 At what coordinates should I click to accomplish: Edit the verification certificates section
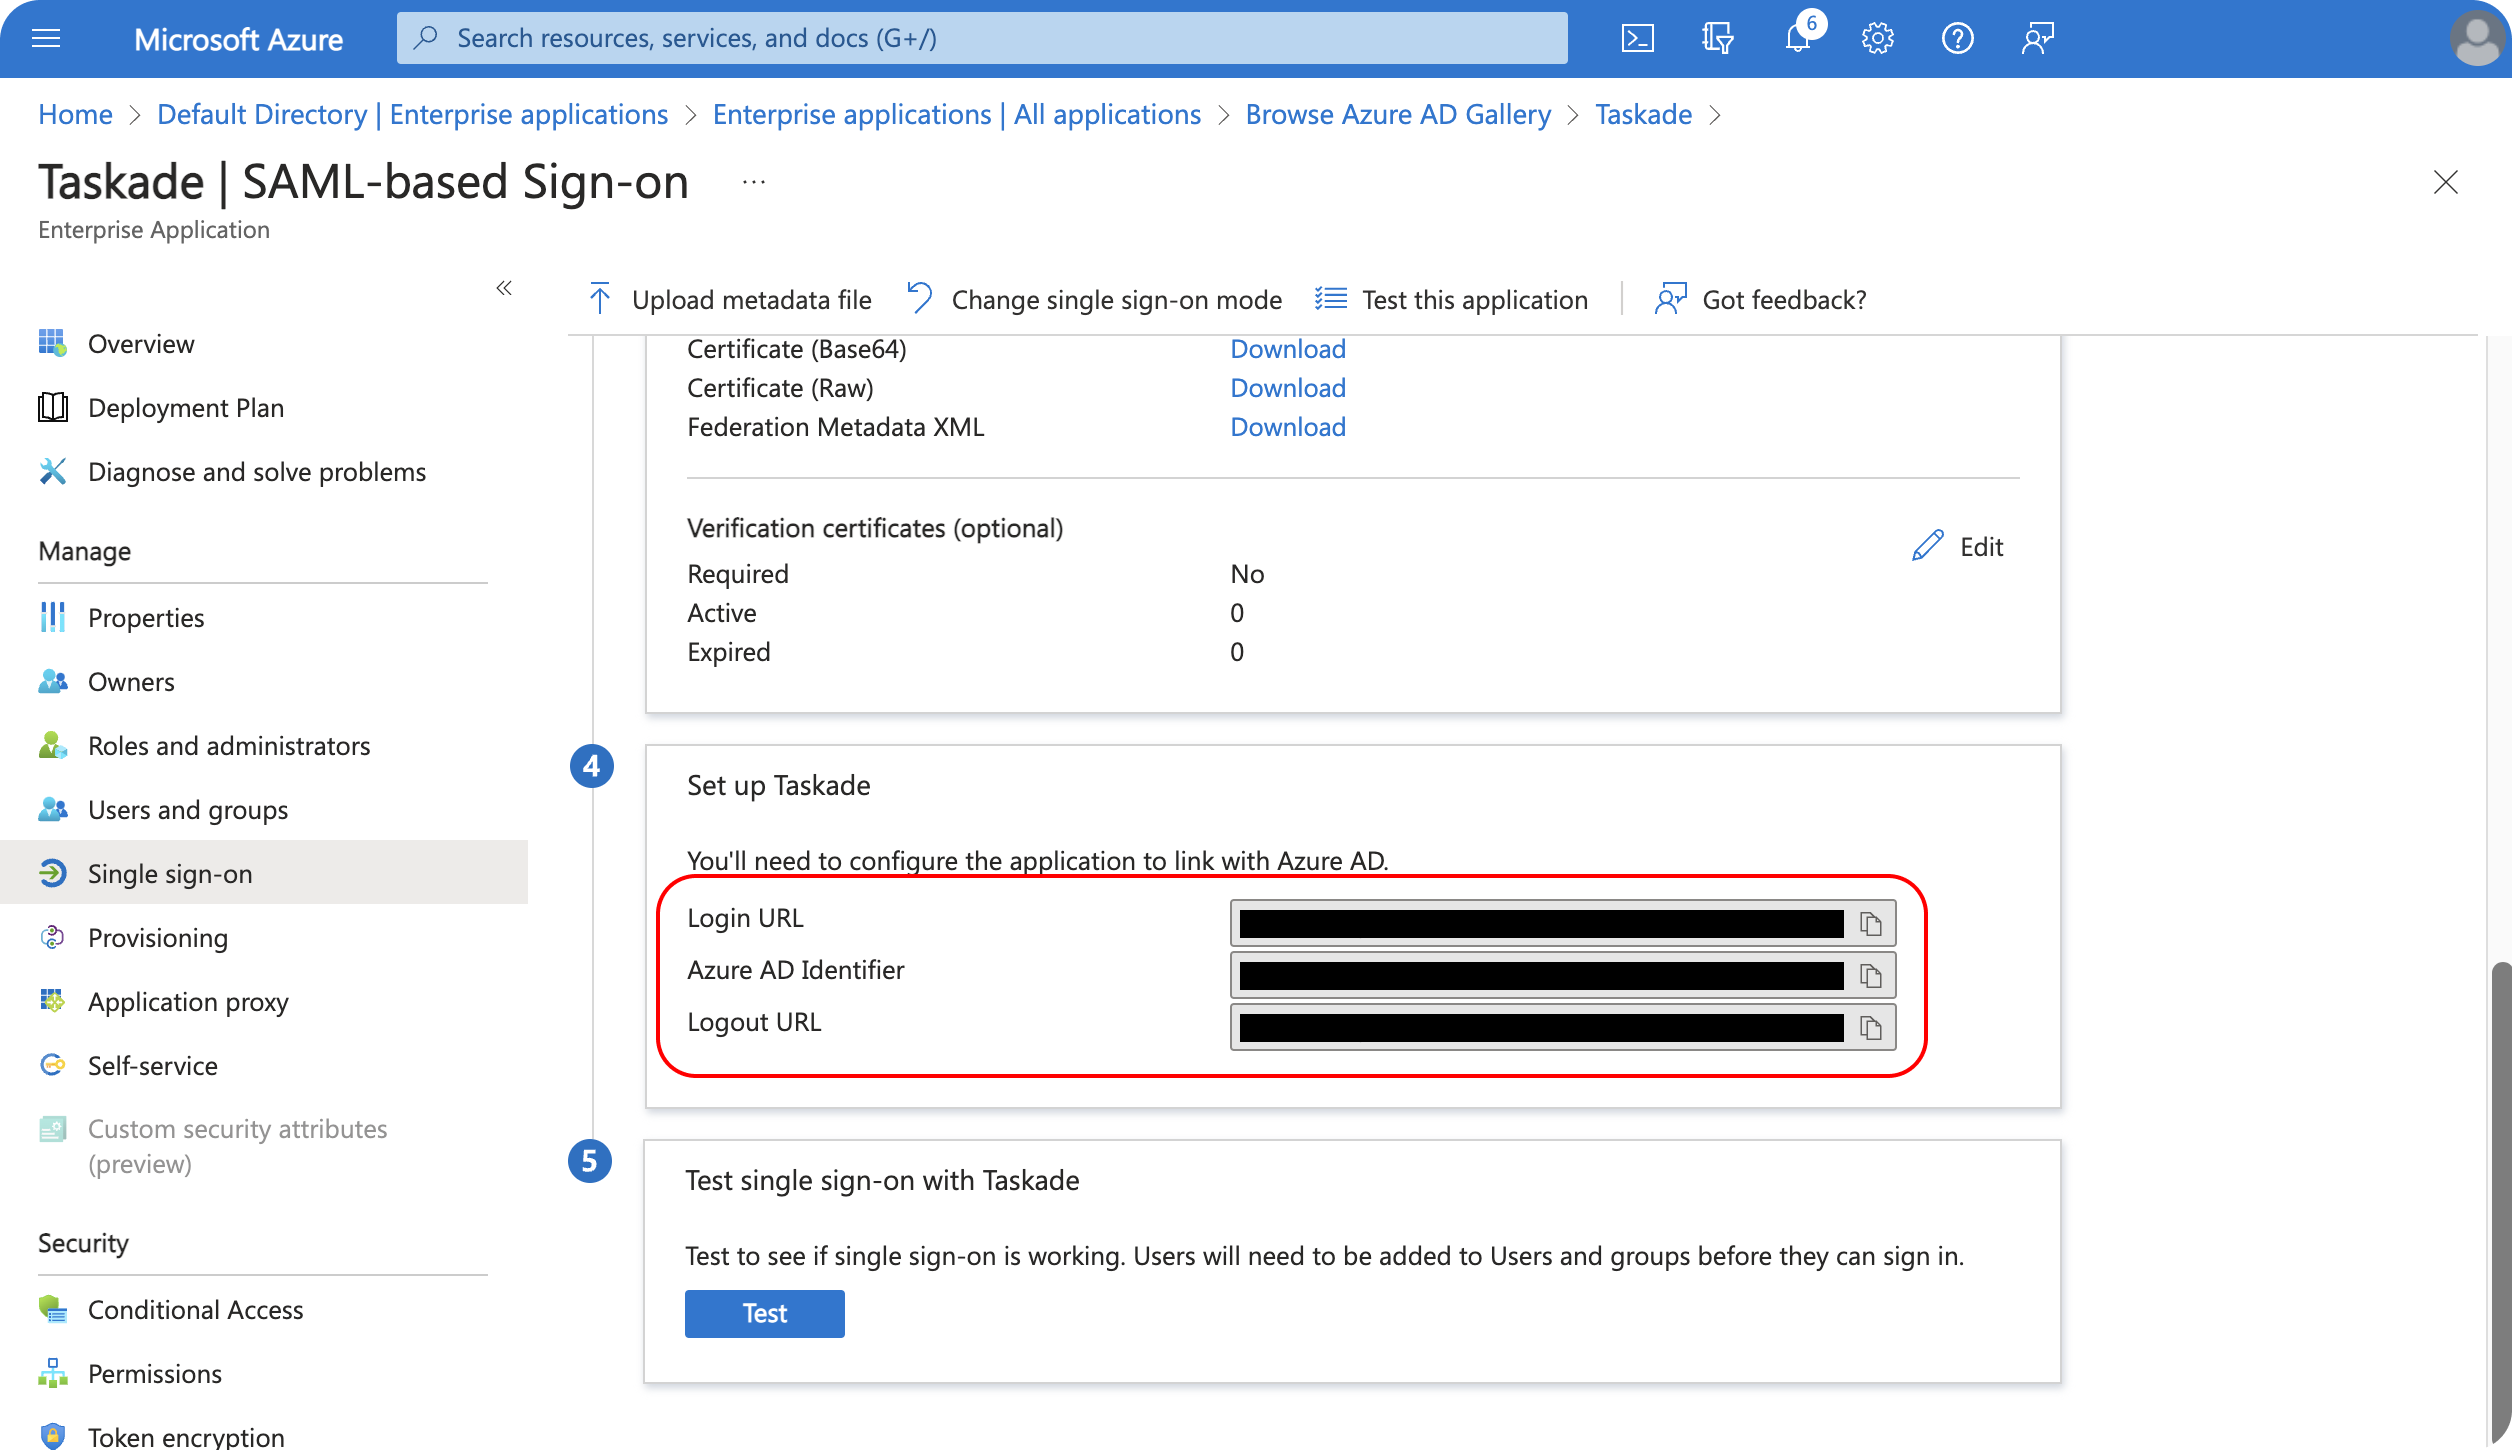click(x=1958, y=546)
